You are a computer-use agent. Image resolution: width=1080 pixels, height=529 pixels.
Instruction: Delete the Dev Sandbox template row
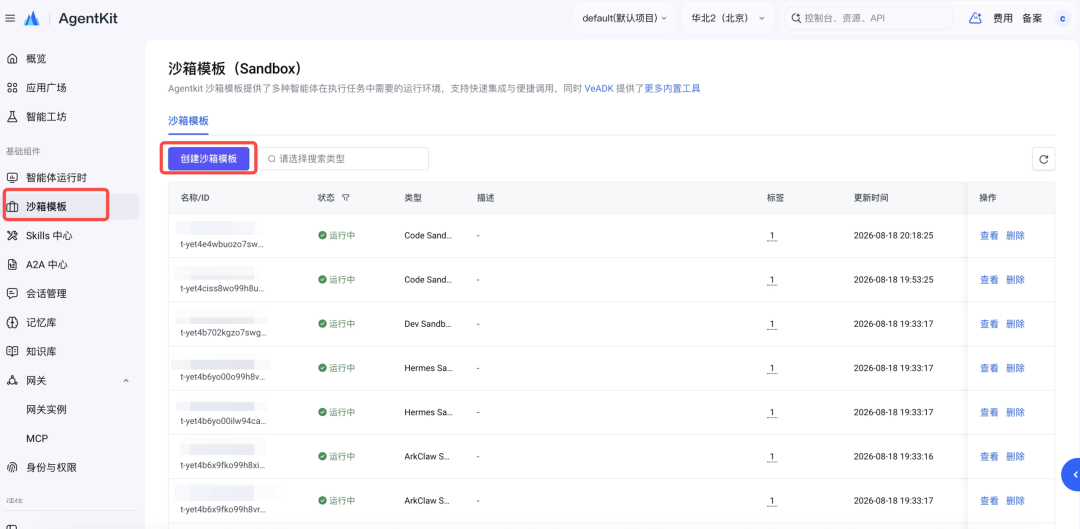[x=1015, y=324]
